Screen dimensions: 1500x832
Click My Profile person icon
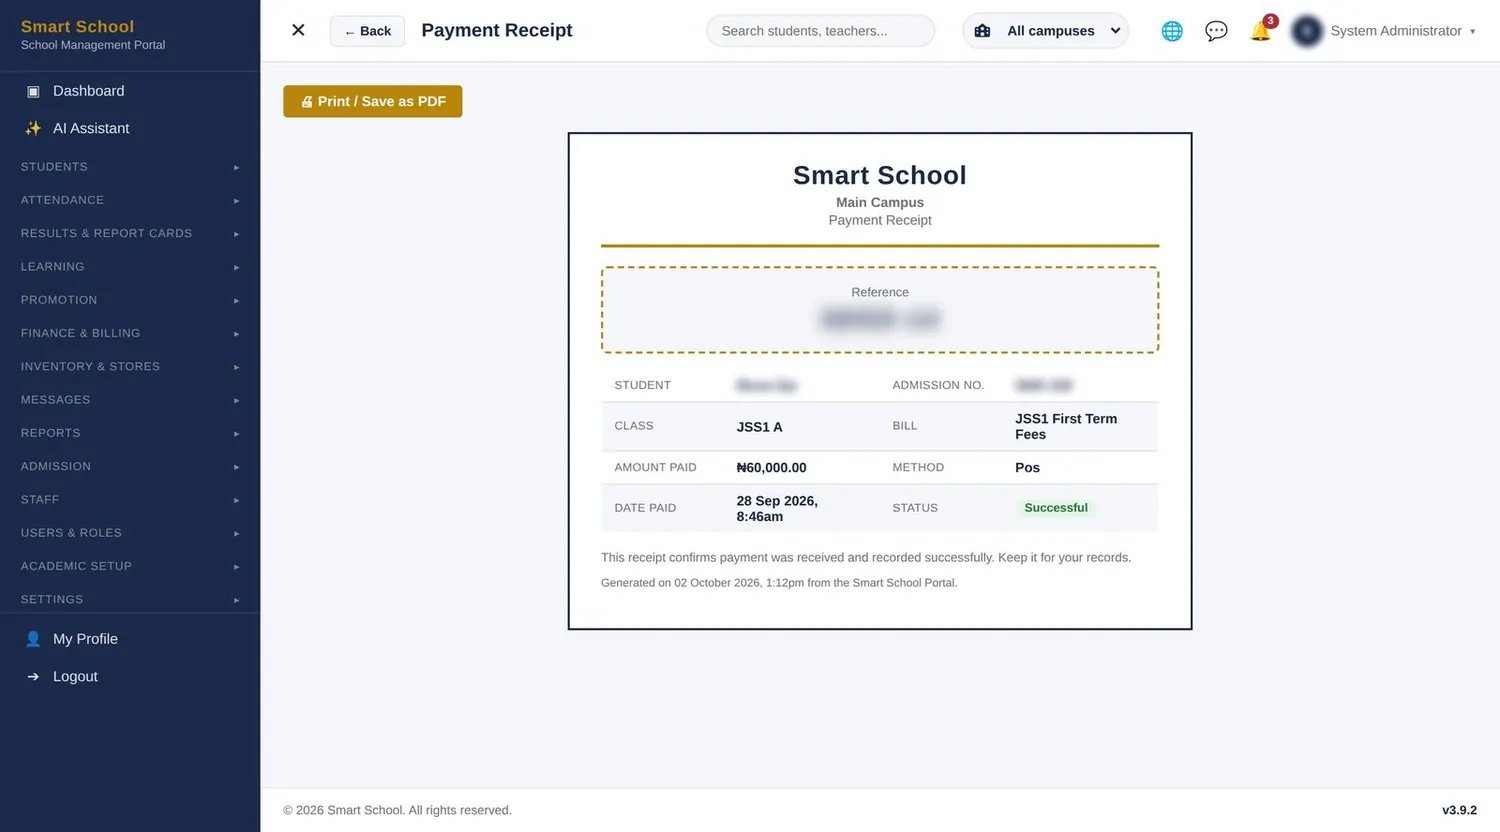point(33,639)
